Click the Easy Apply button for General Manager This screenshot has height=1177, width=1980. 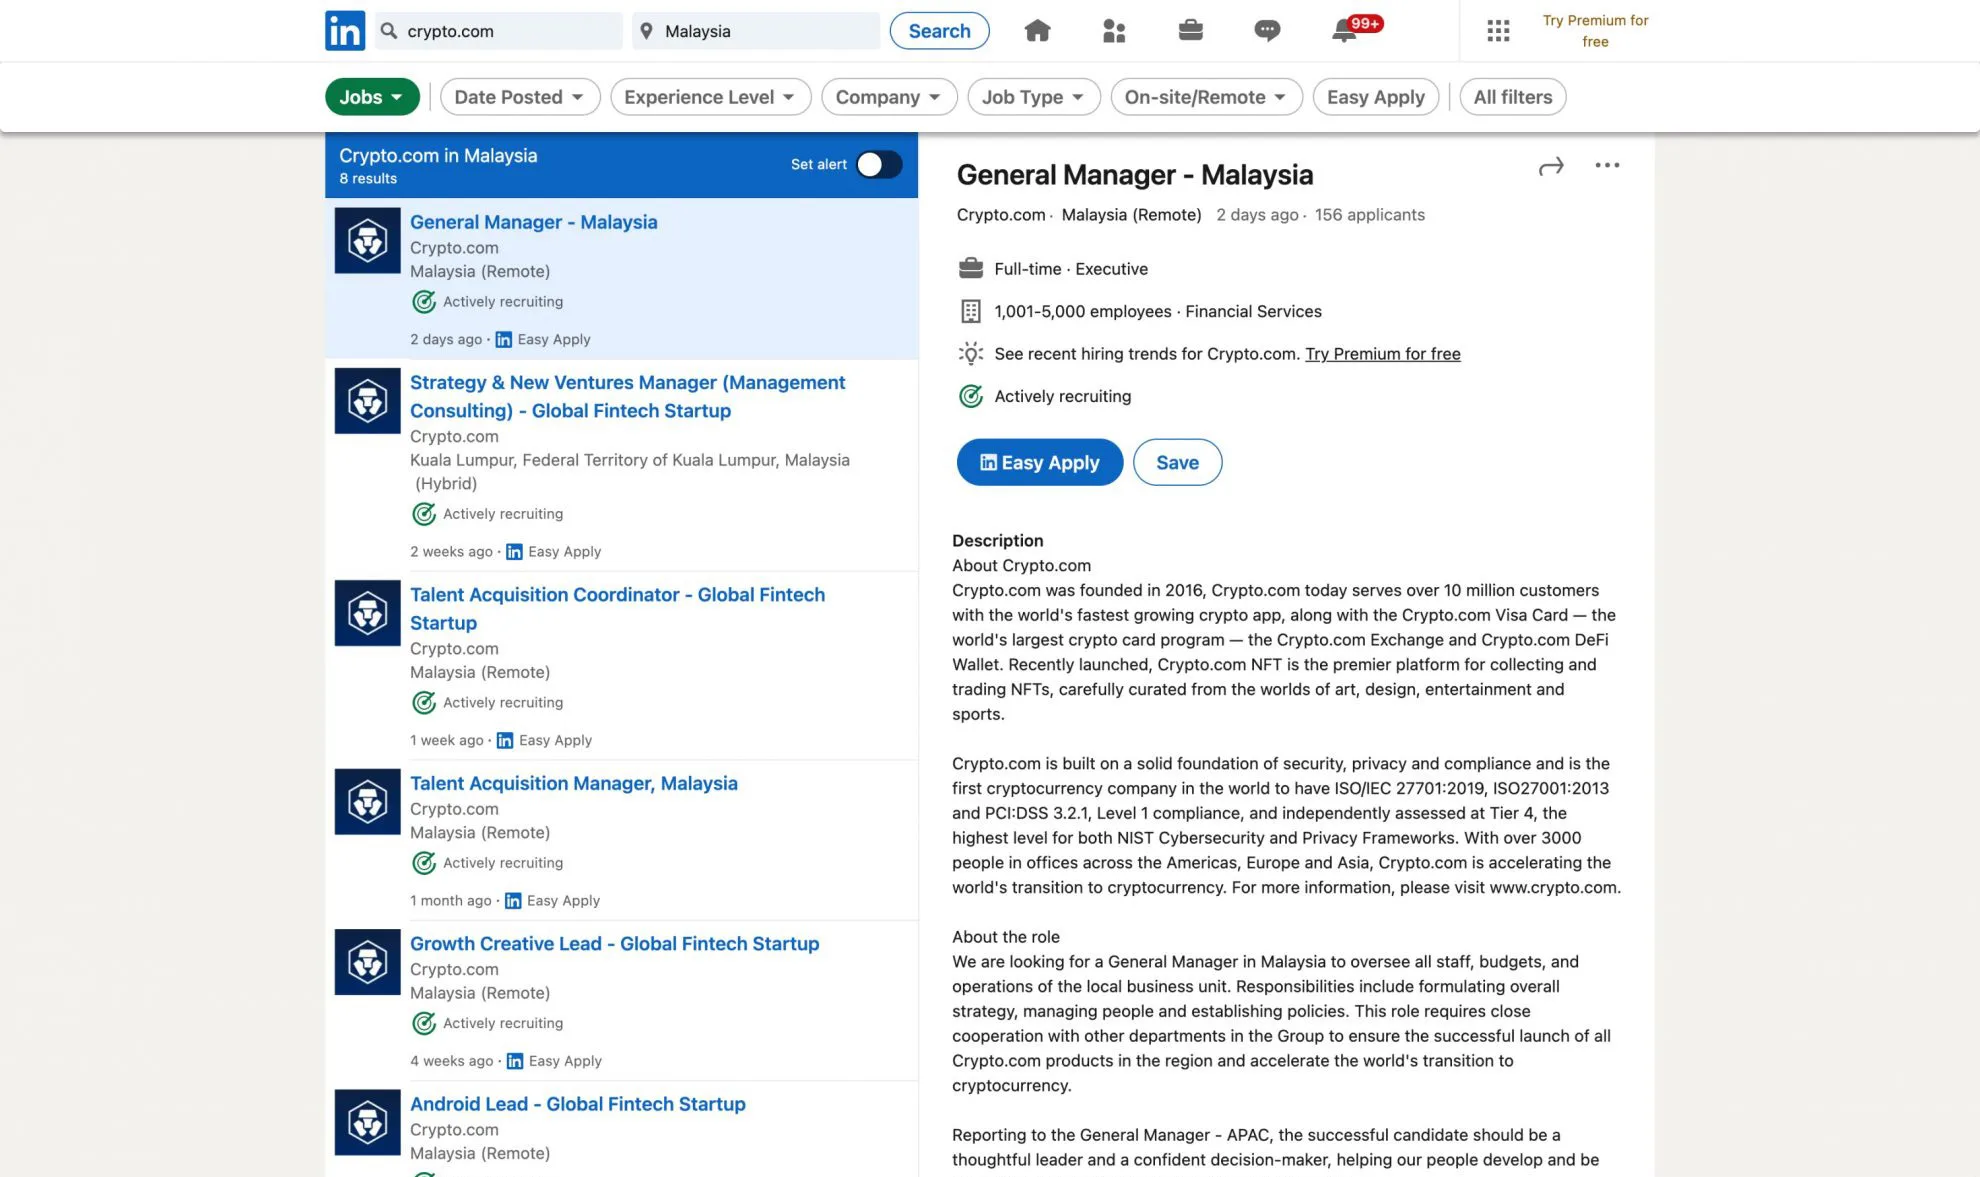1040,462
